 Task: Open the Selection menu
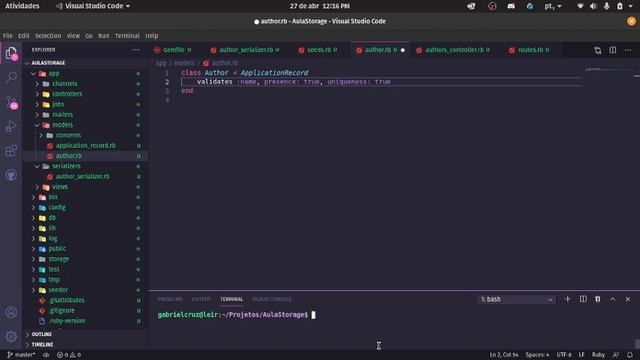(48, 36)
